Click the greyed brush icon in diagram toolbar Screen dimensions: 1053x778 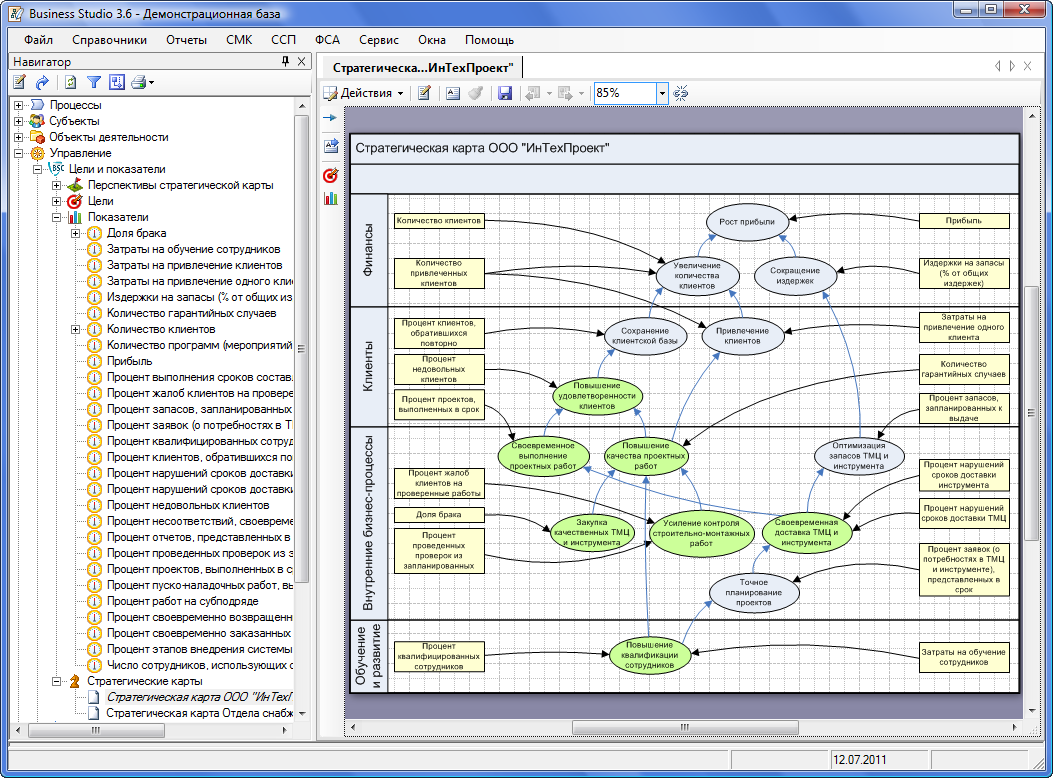(x=476, y=93)
